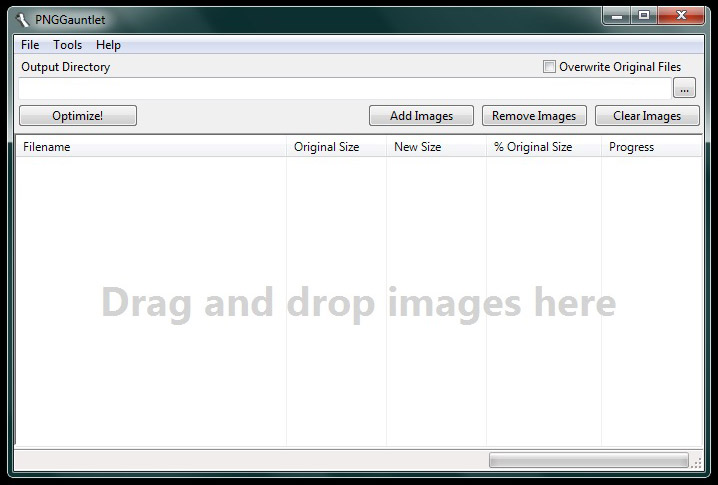Sort by the Progress column header
This screenshot has height=485, width=718.
[652, 147]
